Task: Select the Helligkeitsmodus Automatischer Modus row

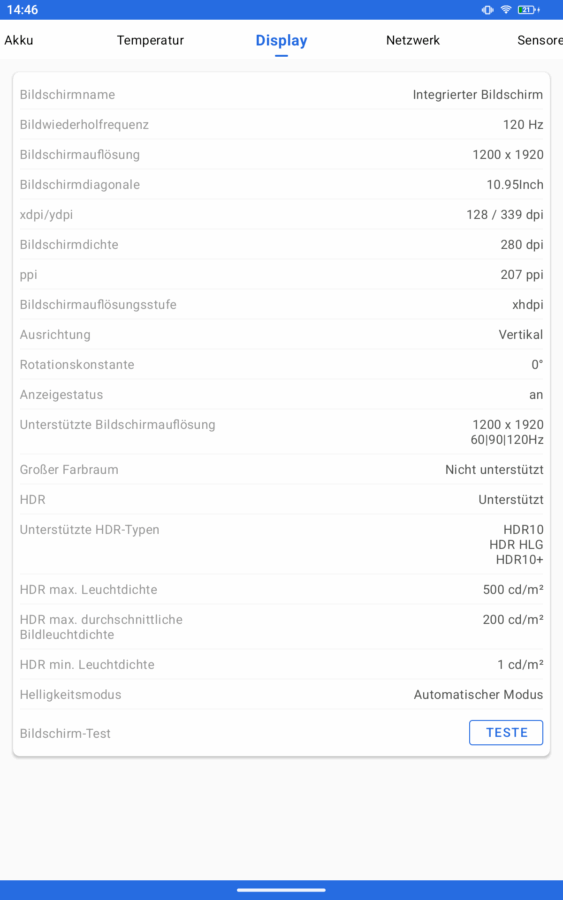Action: pyautogui.click(x=281, y=695)
